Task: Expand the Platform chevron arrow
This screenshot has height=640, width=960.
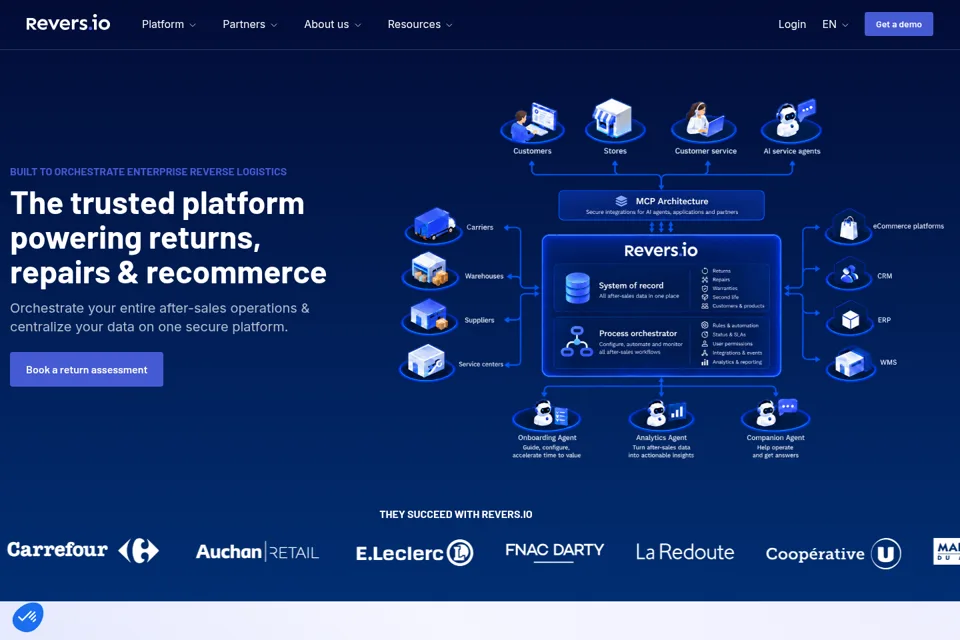Action: 192,25
